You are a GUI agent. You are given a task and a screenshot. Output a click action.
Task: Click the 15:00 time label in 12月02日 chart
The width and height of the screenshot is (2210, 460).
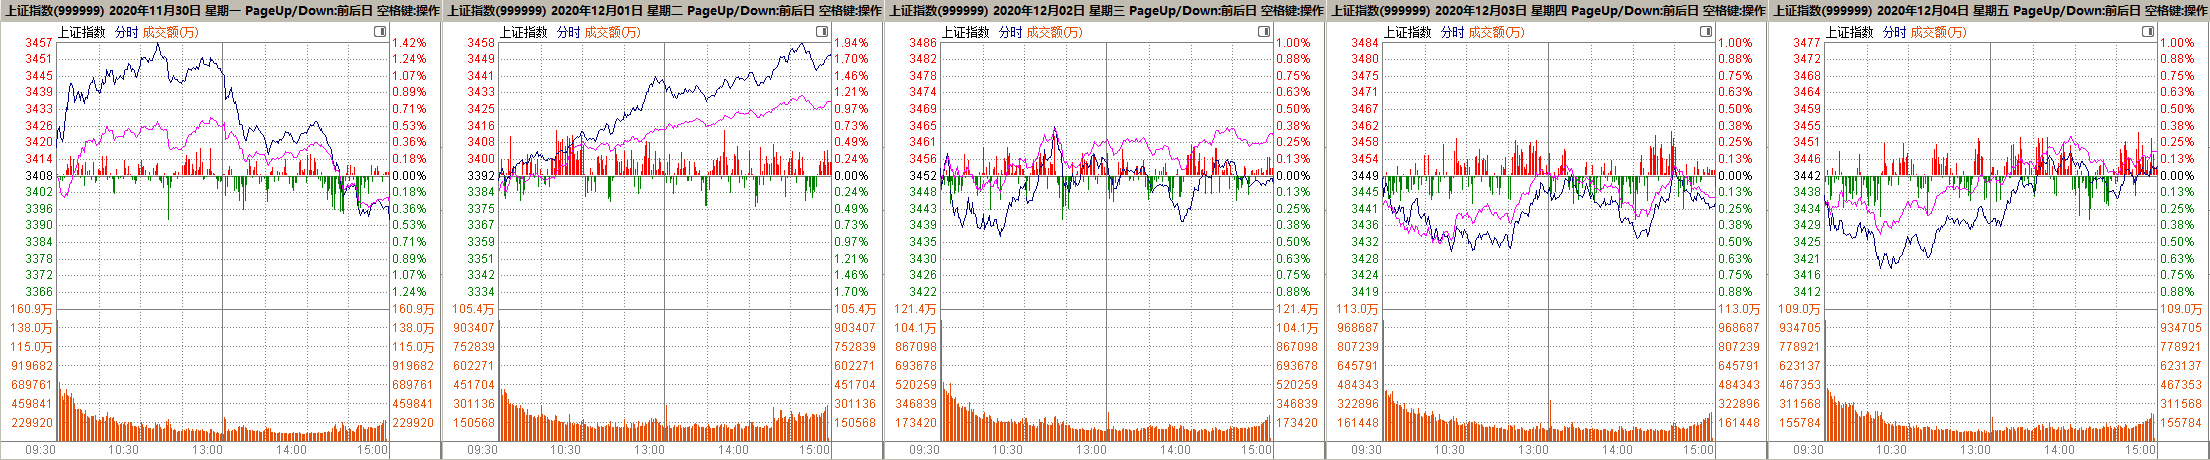click(x=1256, y=450)
